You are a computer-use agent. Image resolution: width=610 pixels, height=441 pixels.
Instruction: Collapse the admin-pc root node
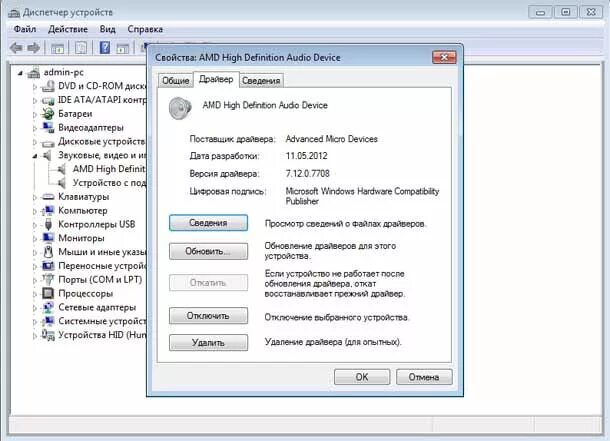click(x=21, y=73)
